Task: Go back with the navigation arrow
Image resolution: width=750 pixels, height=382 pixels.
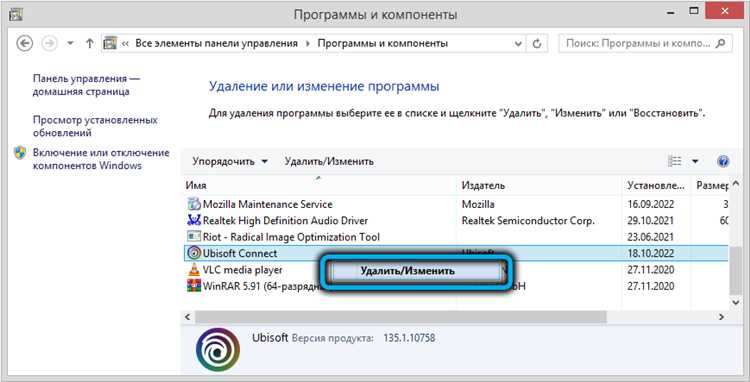Action: tap(24, 44)
